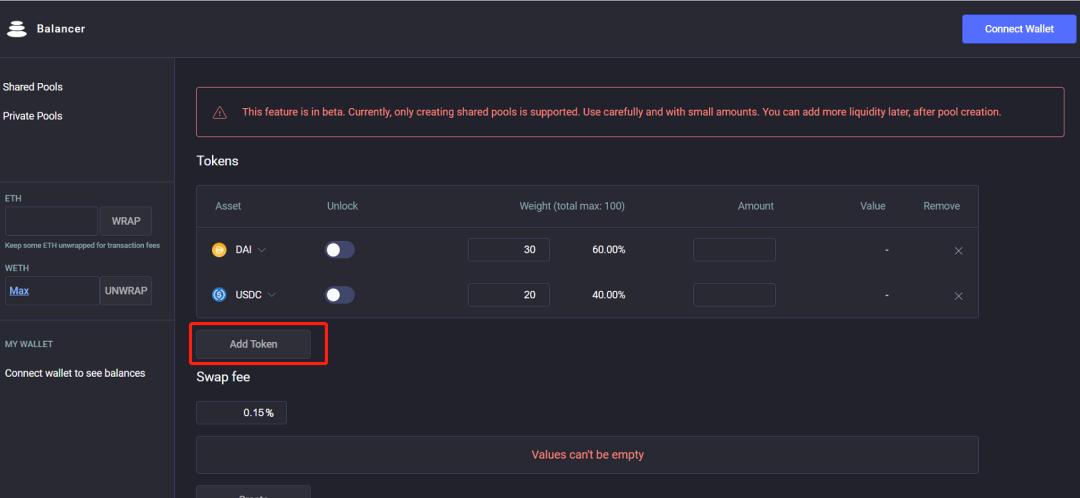
Task: Open the USDC asset dropdown chevron
Action: tap(271, 295)
